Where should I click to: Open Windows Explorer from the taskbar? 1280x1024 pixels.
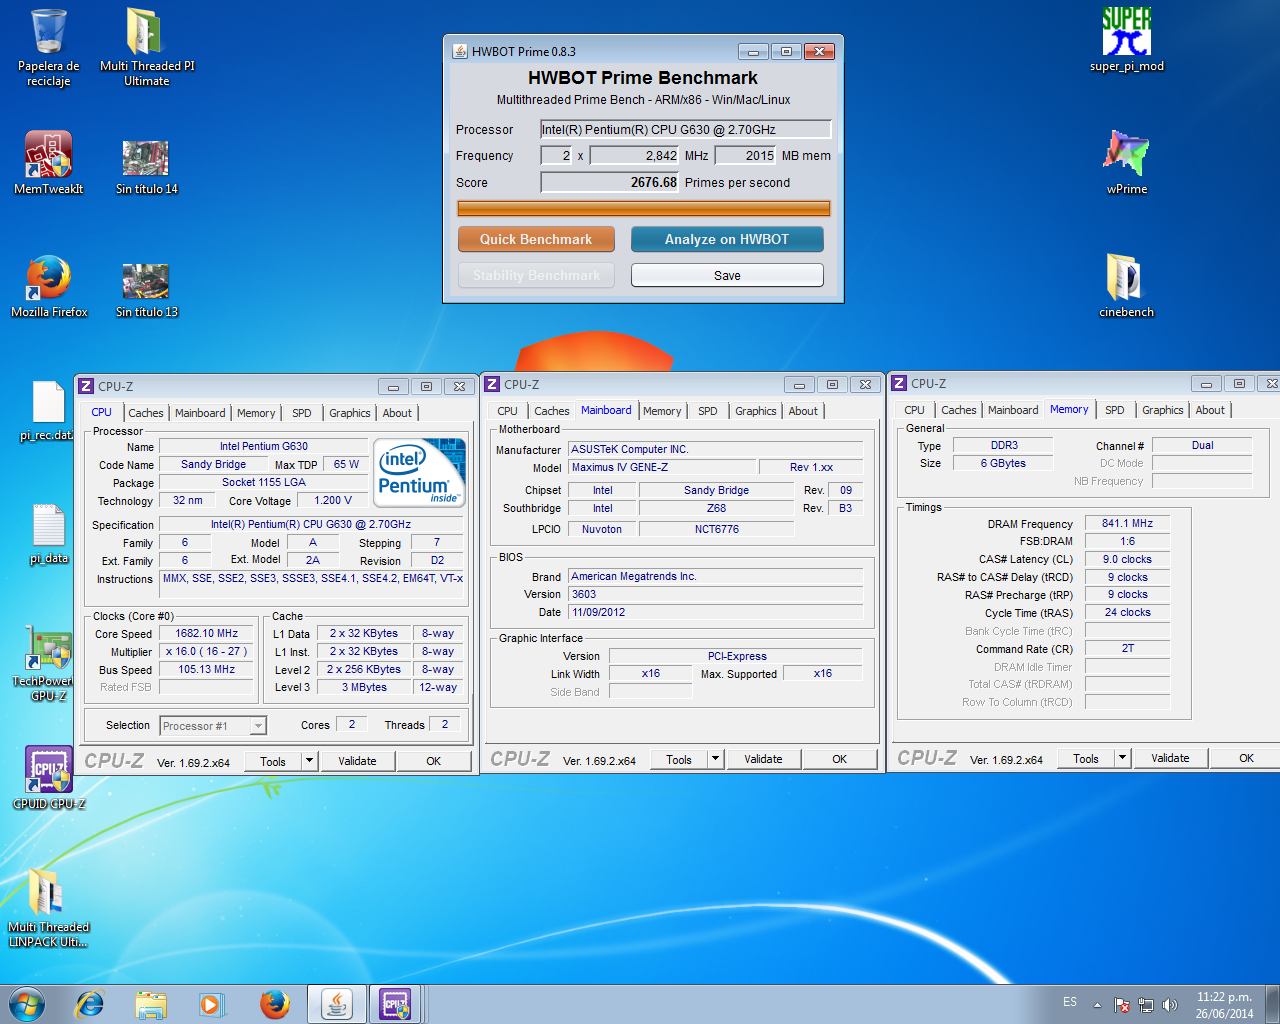point(151,1004)
